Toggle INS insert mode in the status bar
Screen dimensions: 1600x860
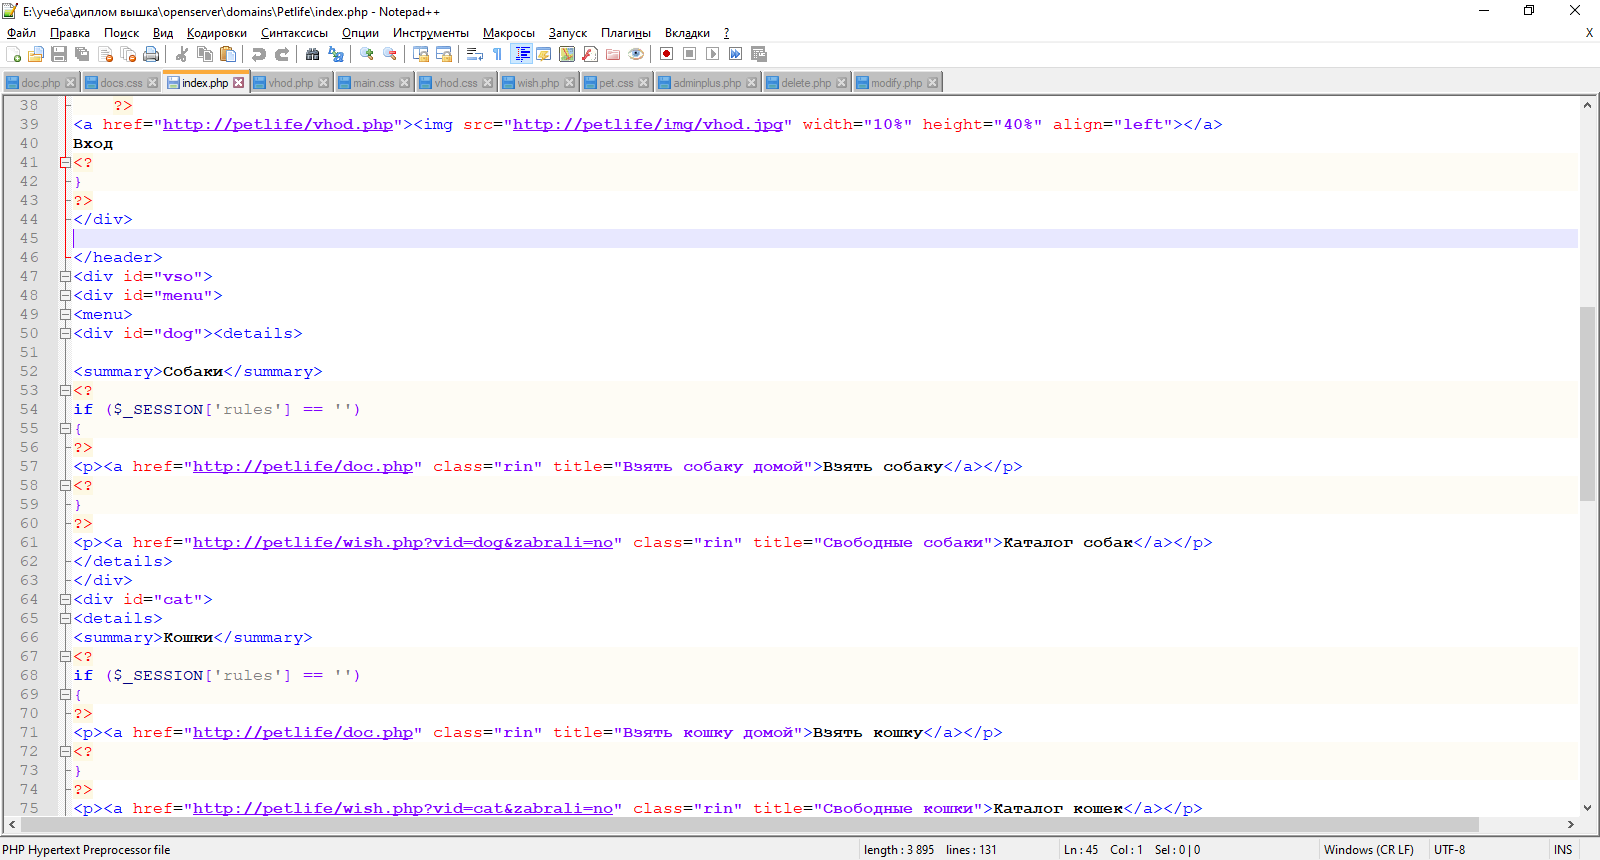coord(1563,850)
